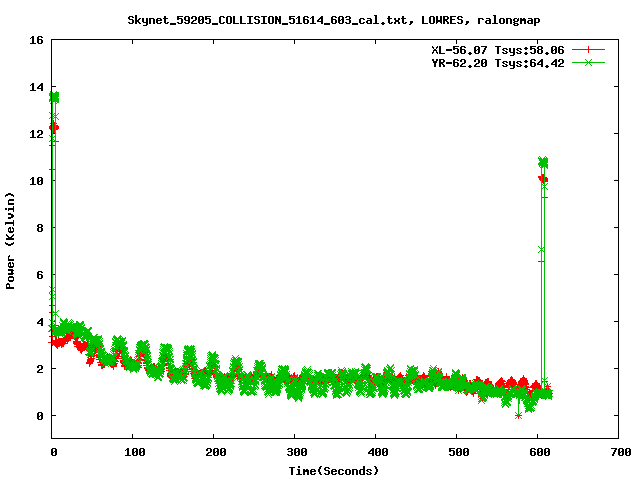Click y-axis tick label 6
This screenshot has width=640, height=480.
tap(40, 275)
